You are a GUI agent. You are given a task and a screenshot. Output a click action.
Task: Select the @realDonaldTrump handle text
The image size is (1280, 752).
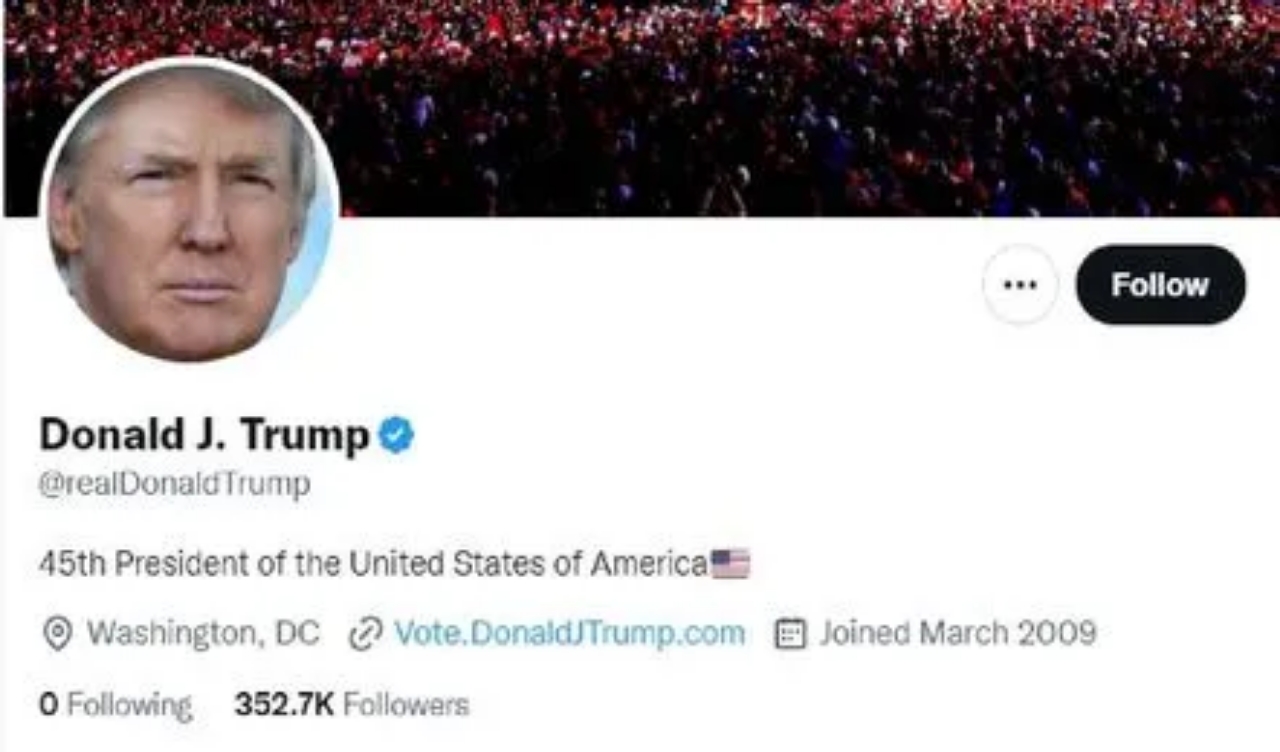pyautogui.click(x=174, y=484)
